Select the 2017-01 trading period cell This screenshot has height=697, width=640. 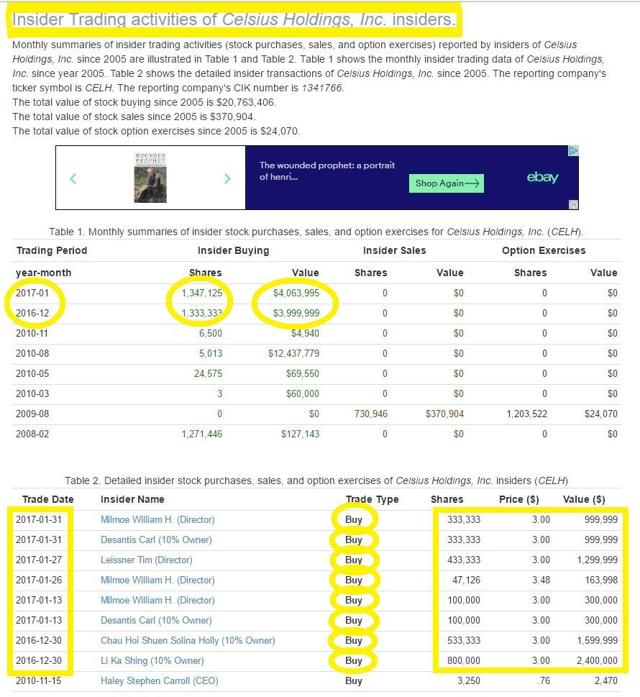point(32,293)
